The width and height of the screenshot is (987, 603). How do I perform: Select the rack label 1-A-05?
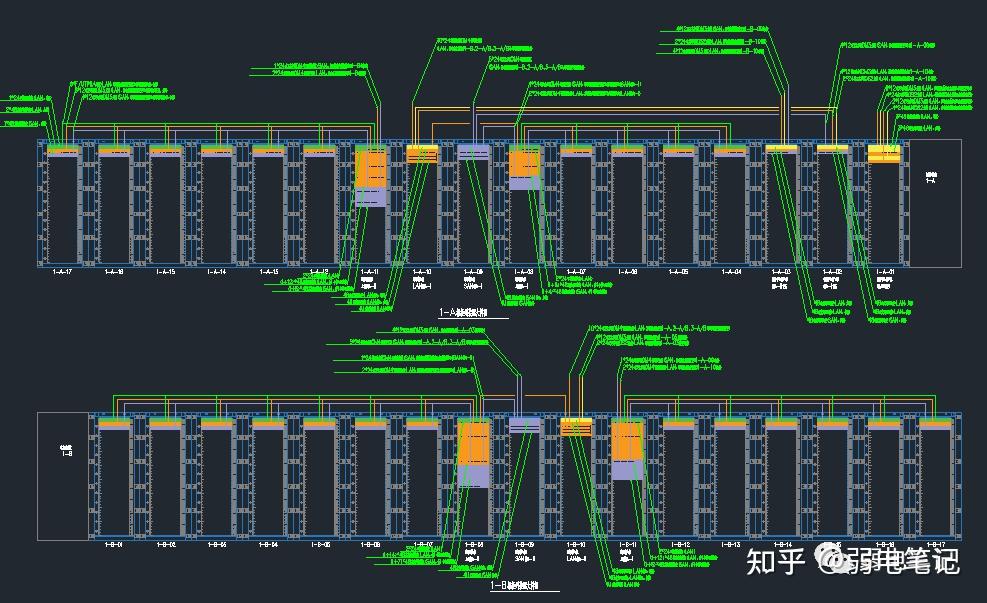pos(679,272)
